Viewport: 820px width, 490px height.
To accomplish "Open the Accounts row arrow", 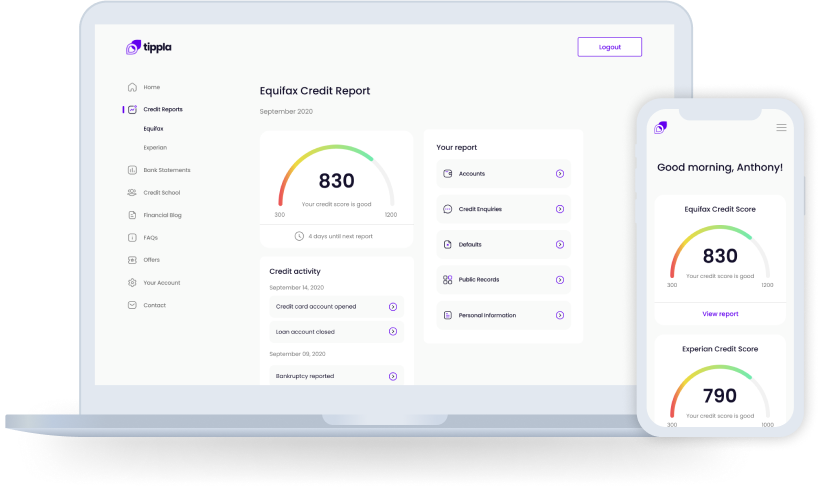I will point(560,174).
